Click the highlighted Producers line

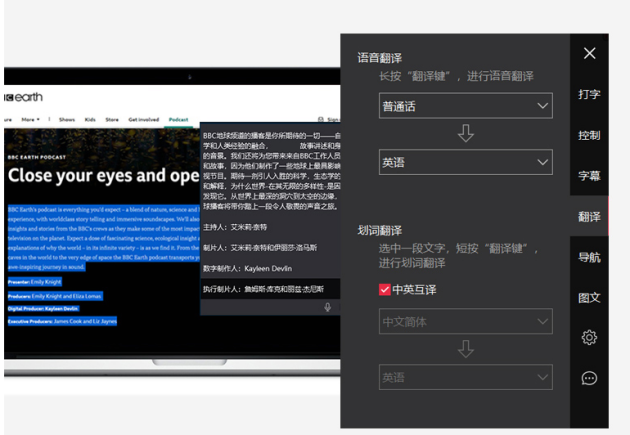coord(55,296)
